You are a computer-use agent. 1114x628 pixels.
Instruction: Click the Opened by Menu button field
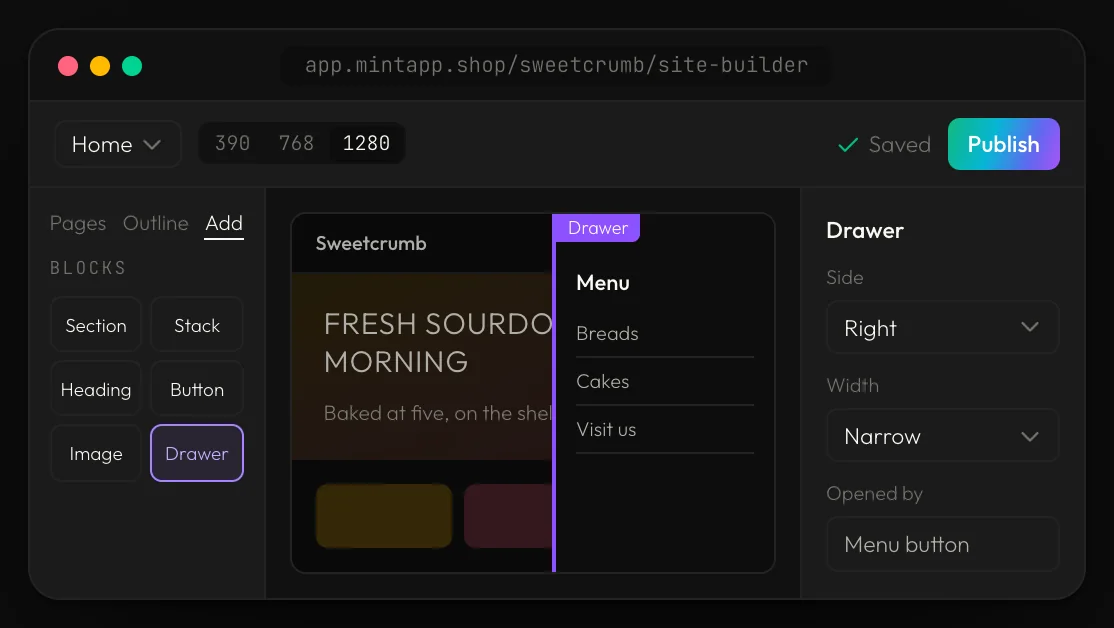click(x=942, y=544)
